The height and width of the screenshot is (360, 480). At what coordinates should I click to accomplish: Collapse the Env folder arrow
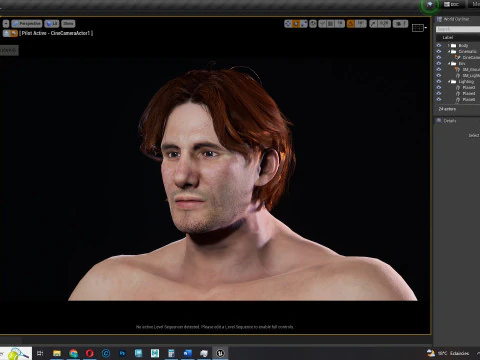pyautogui.click(x=449, y=63)
